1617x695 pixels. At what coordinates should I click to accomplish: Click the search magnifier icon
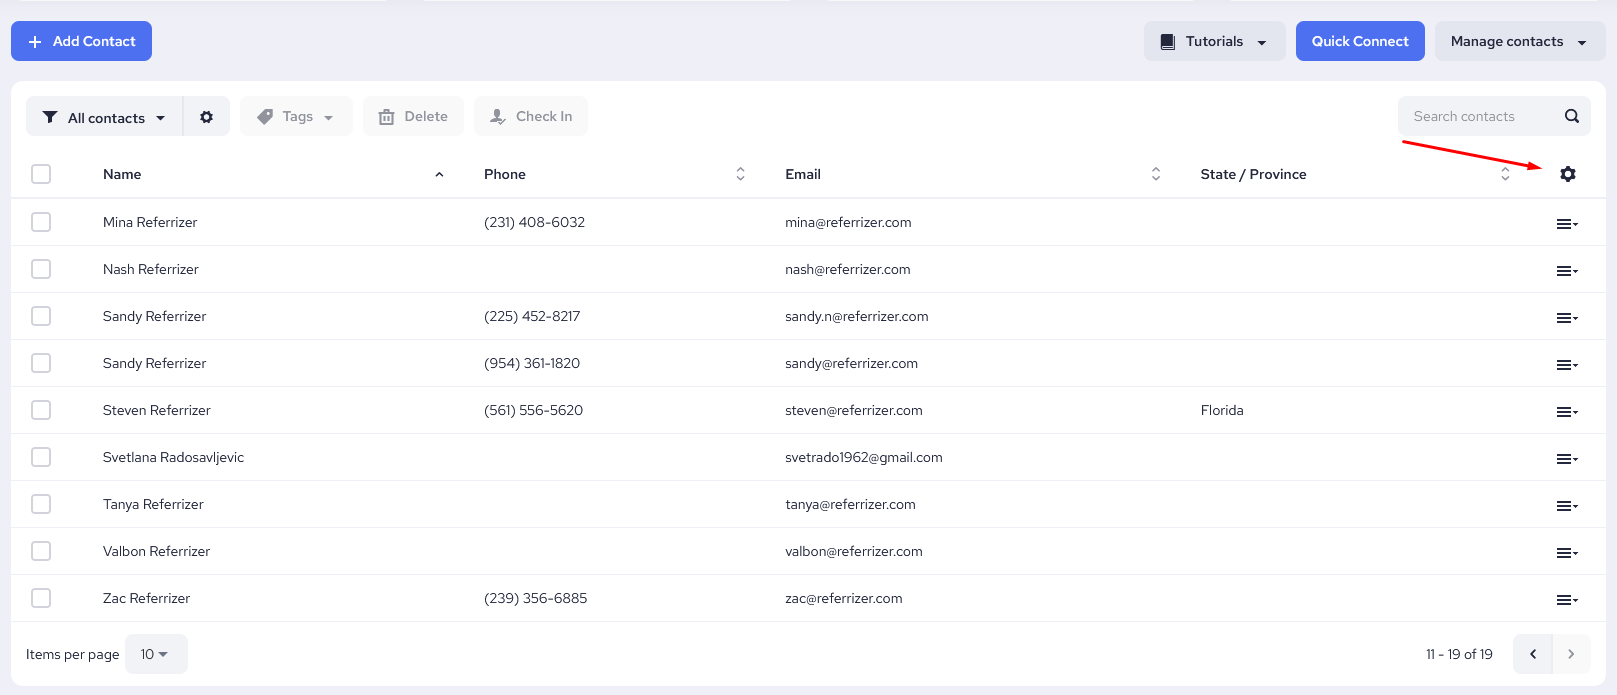1571,116
